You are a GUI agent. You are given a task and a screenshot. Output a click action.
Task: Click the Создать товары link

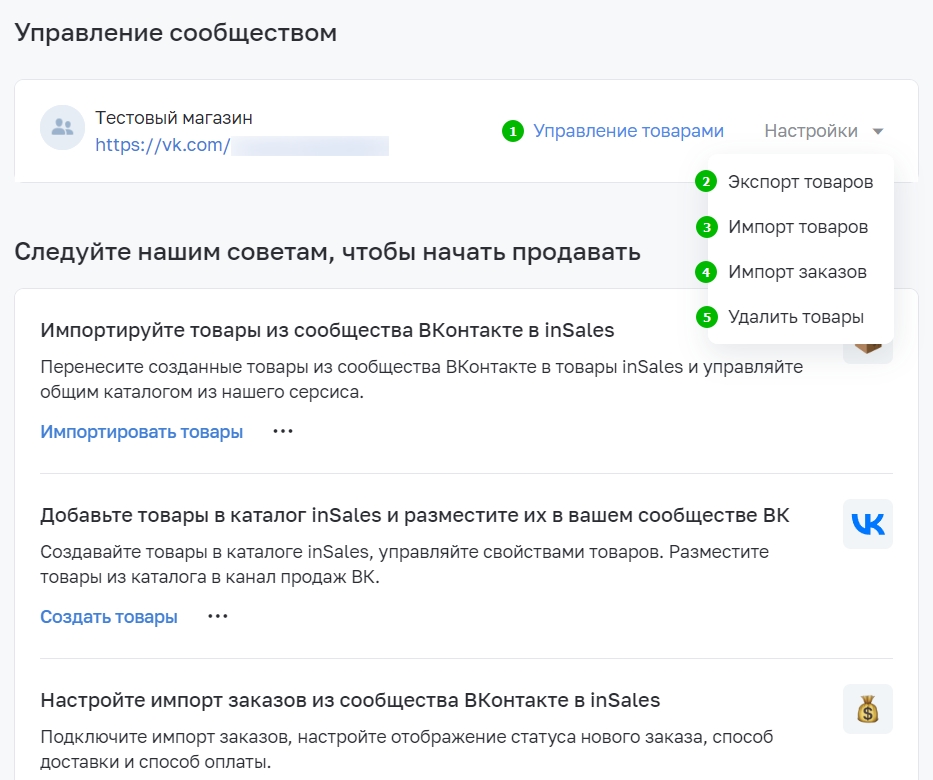pyautogui.click(x=109, y=616)
